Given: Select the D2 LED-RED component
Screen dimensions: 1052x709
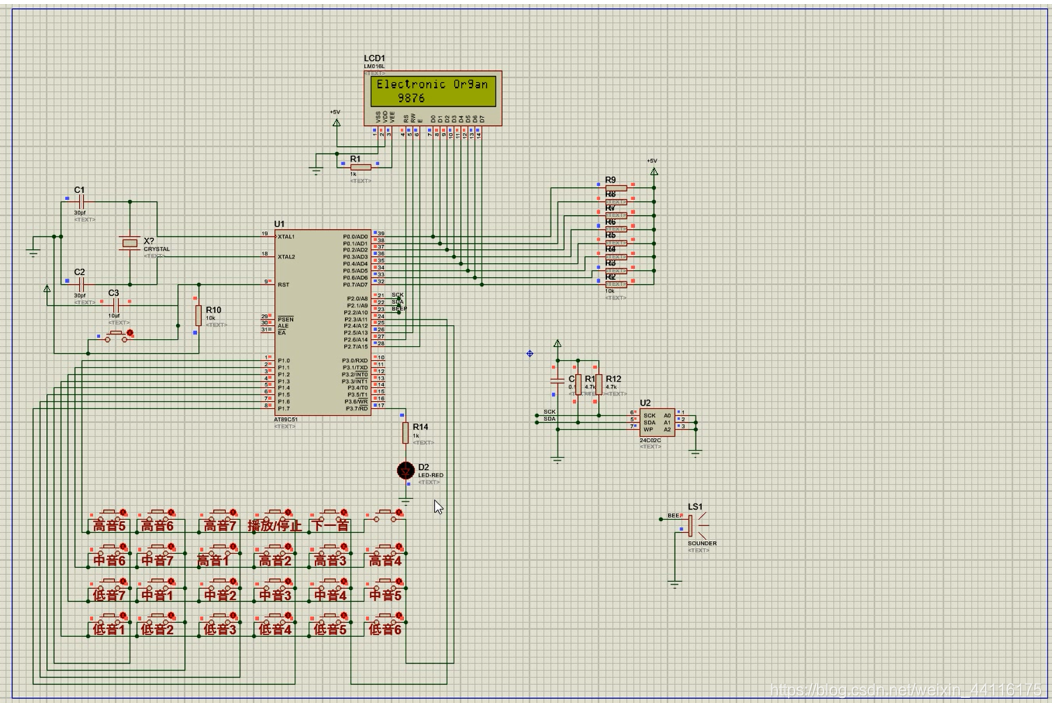Looking at the screenshot, I should [405, 471].
